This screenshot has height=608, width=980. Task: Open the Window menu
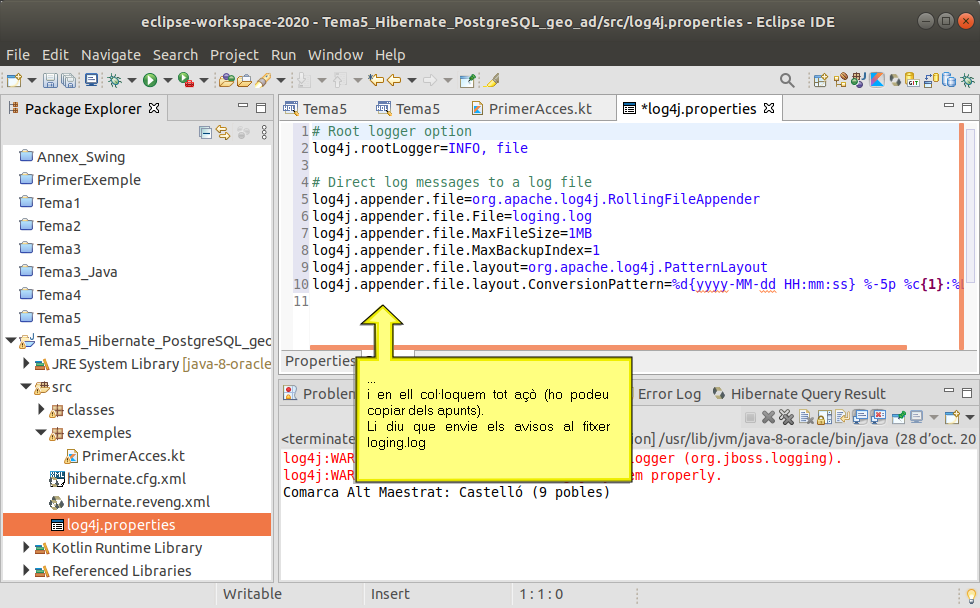335,55
